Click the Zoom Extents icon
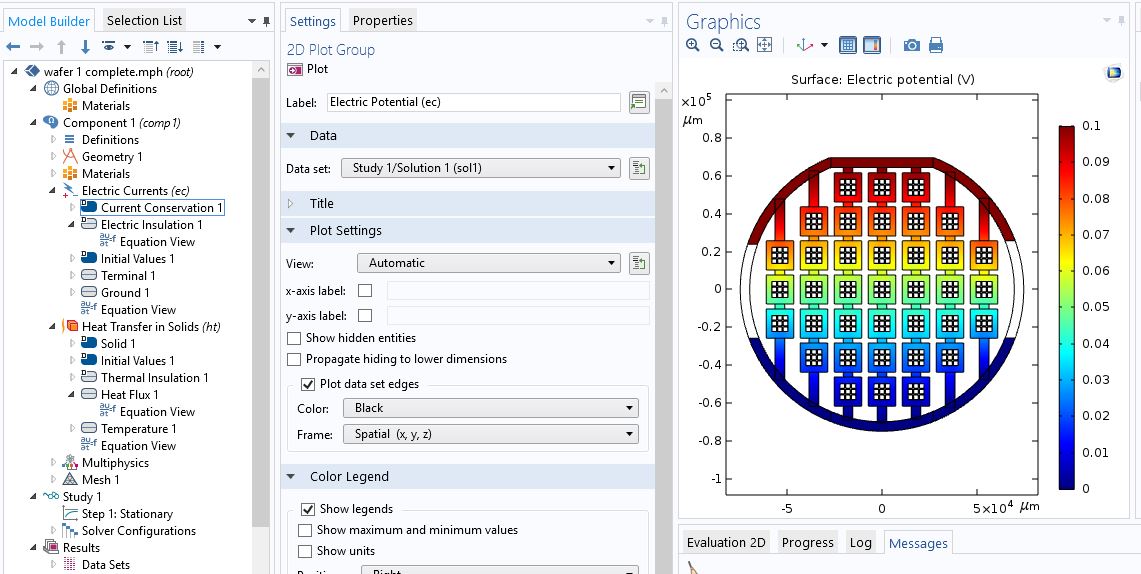This screenshot has width=1141, height=574. click(764, 45)
